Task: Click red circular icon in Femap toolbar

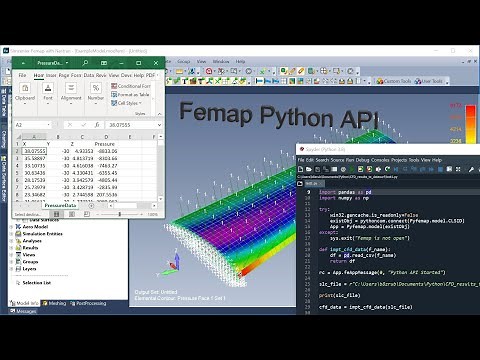Action: click(209, 71)
